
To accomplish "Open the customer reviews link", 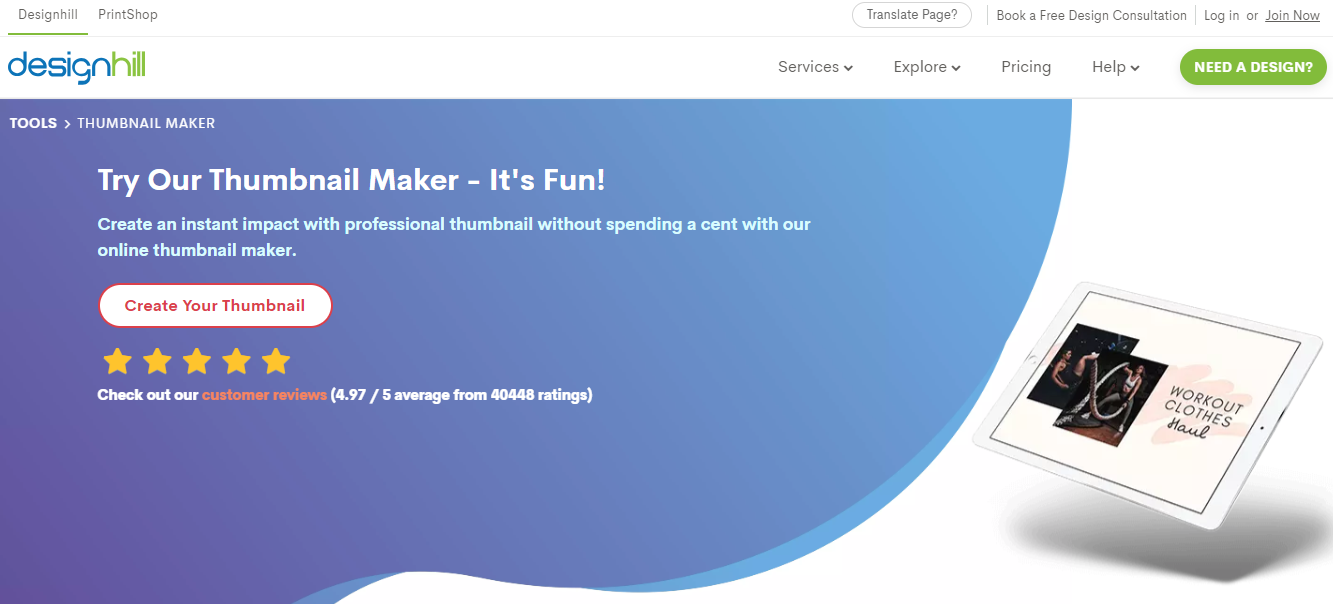I will pos(264,395).
